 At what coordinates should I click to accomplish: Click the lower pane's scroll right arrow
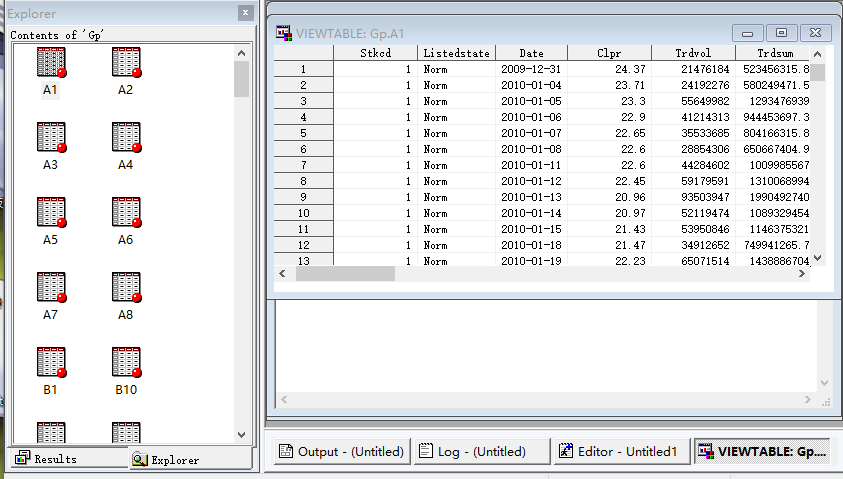tap(808, 399)
